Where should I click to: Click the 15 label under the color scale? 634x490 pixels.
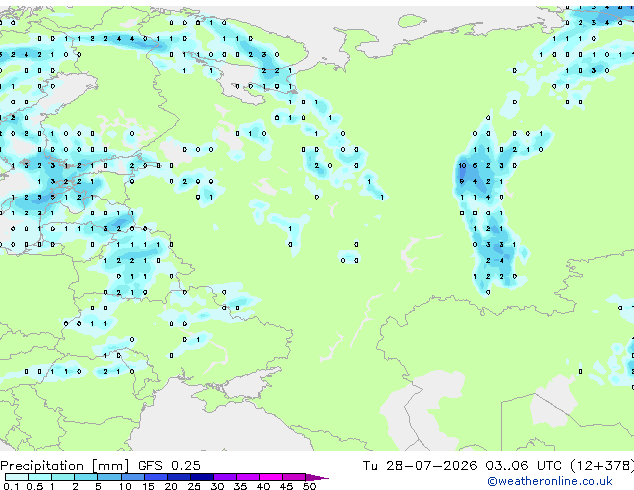tap(148, 486)
